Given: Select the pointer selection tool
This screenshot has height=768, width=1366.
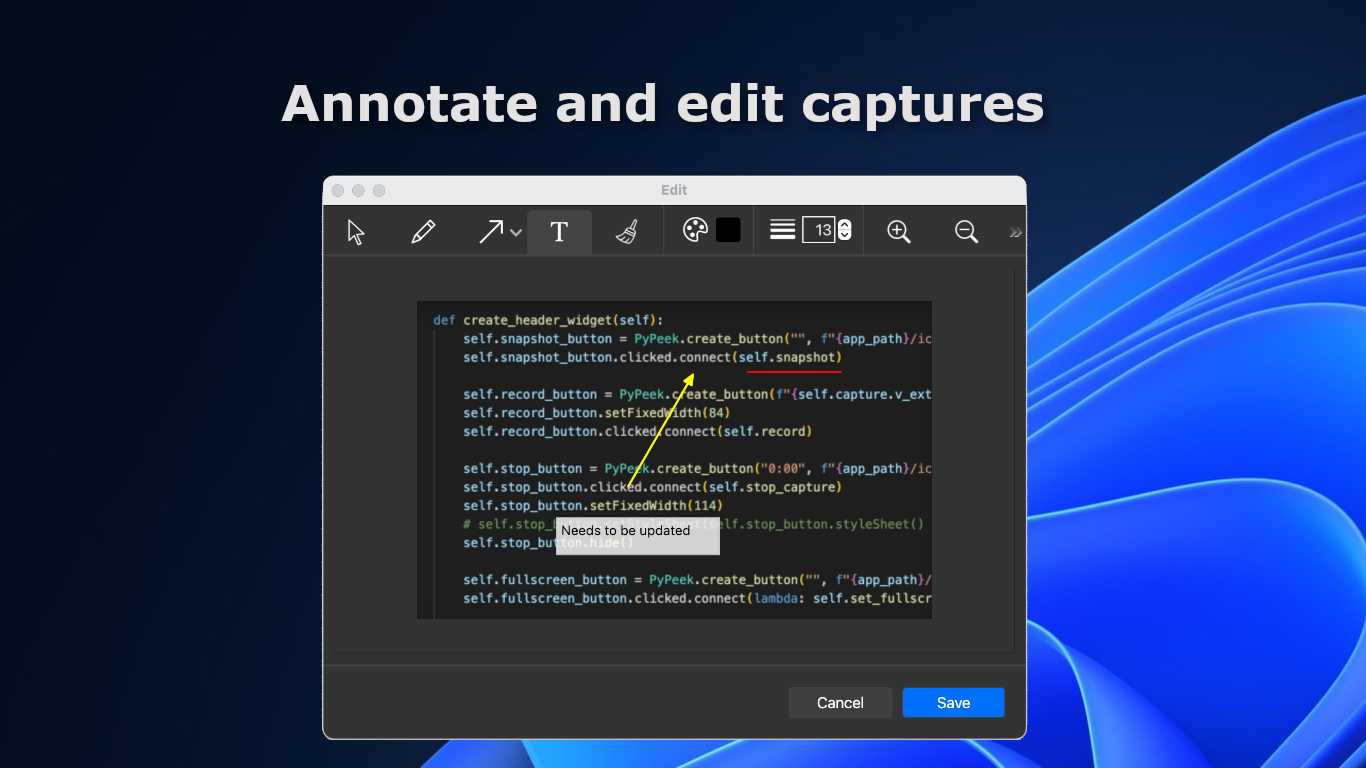Looking at the screenshot, I should (x=356, y=232).
